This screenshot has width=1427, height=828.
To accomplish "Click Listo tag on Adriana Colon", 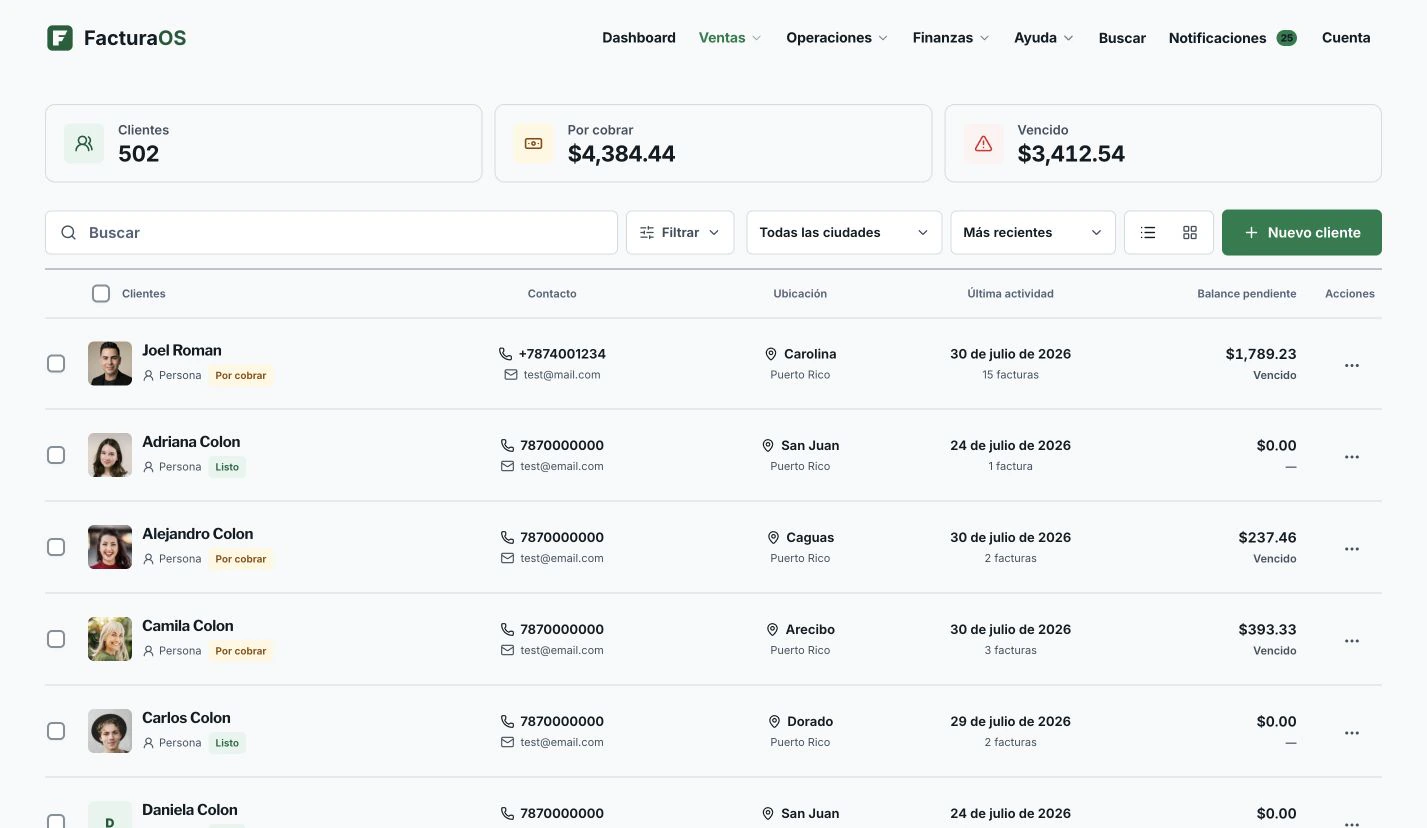I will pyautogui.click(x=227, y=467).
